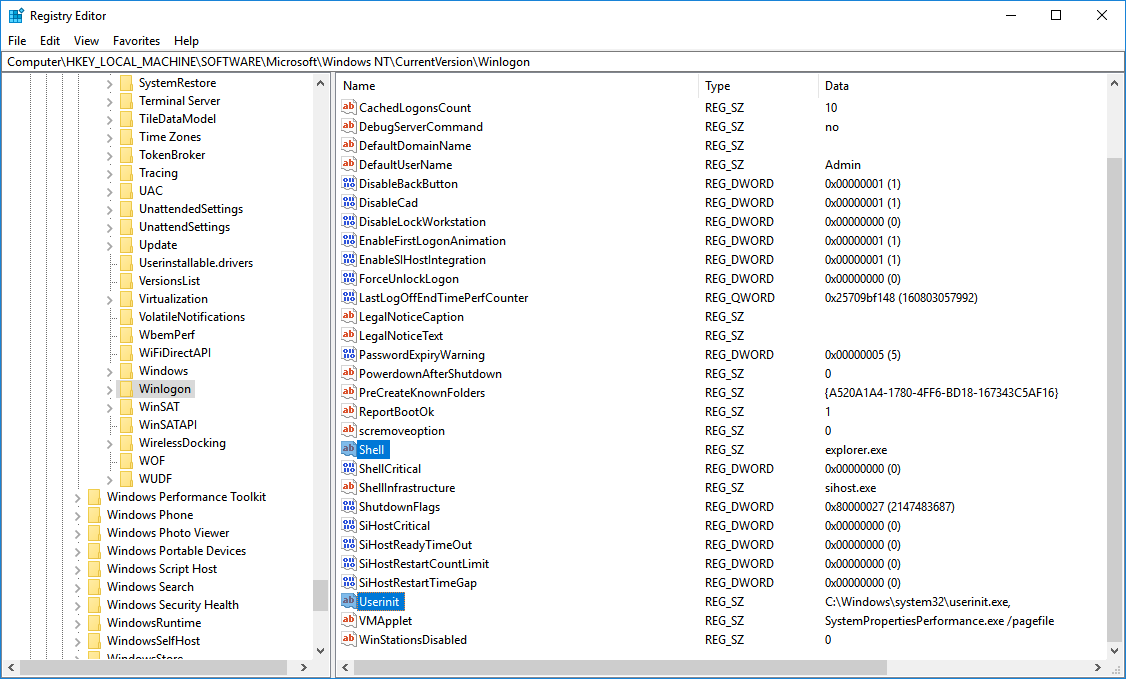Select the VMApplet value entry

pos(385,621)
